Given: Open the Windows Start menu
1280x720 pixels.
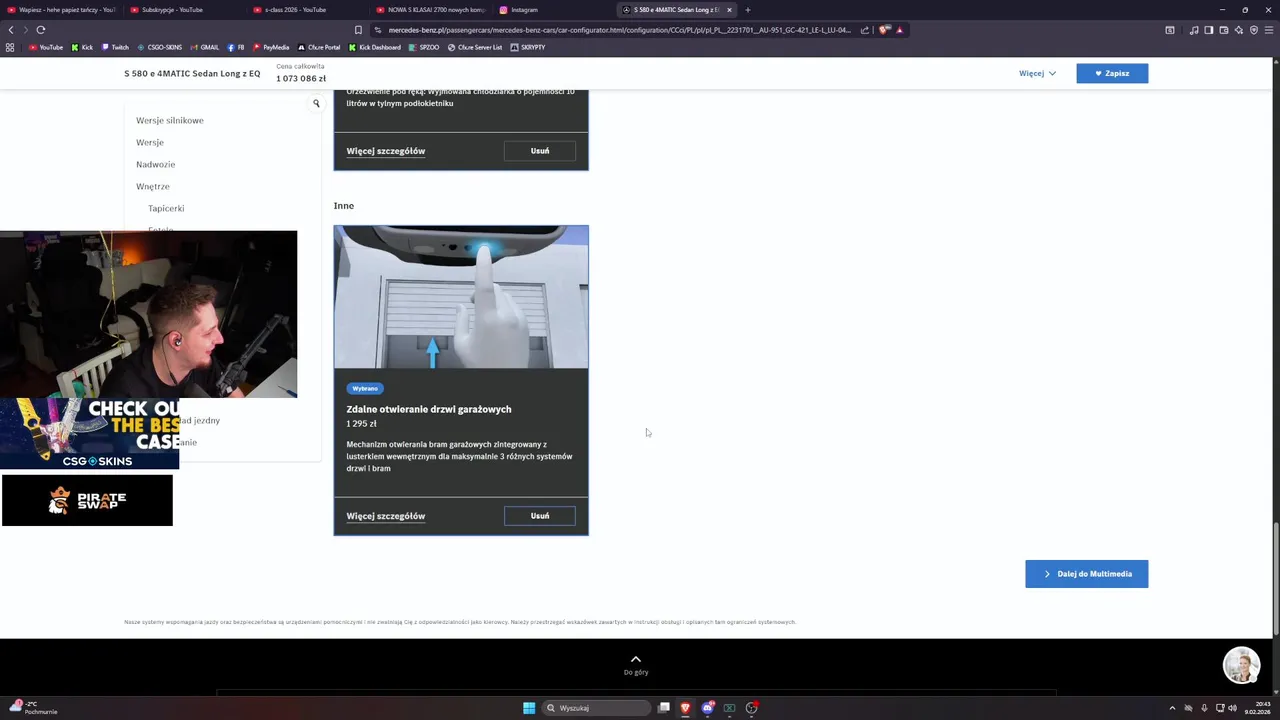Looking at the screenshot, I should pos(529,708).
